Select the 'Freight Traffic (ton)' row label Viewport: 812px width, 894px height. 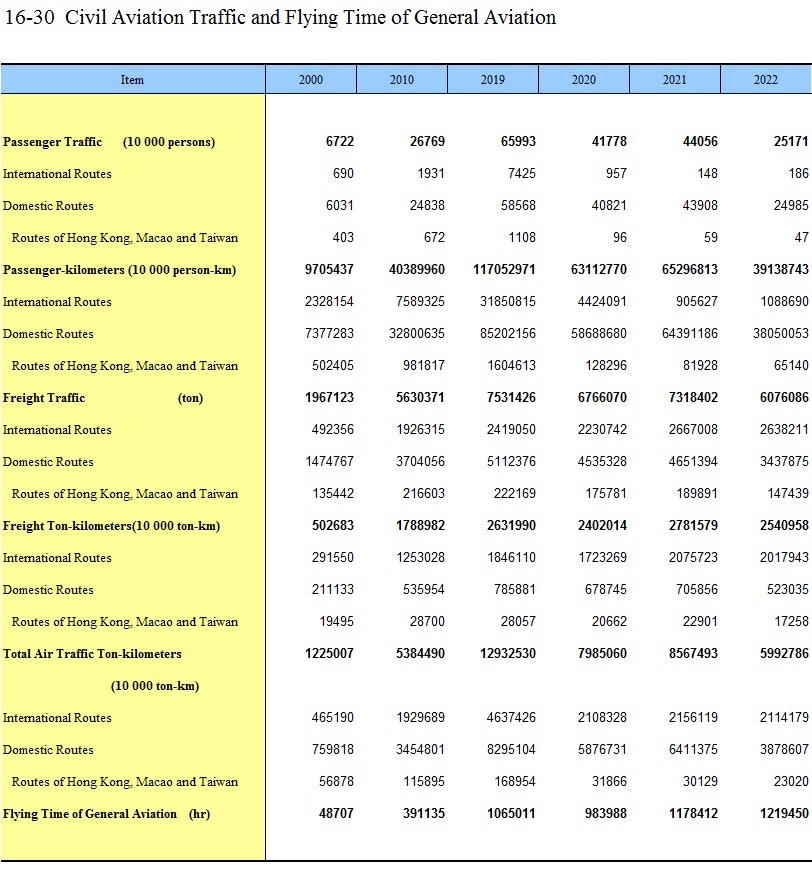(x=103, y=398)
